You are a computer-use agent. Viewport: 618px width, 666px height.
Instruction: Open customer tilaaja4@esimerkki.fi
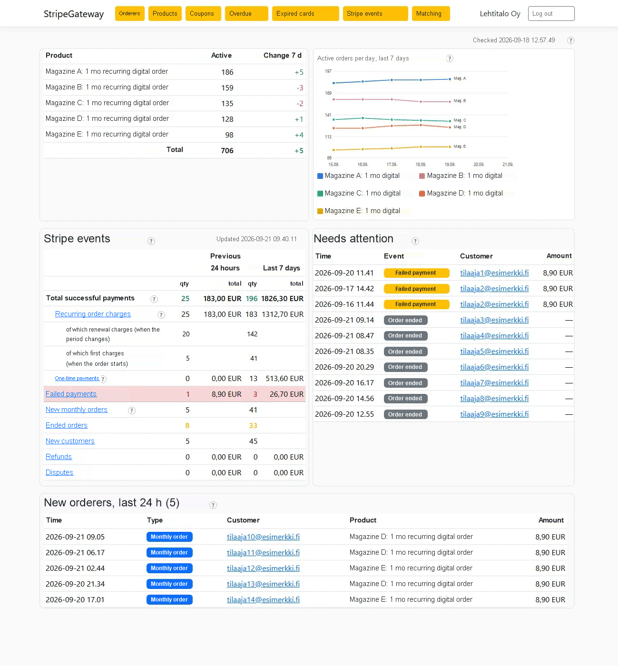point(494,336)
